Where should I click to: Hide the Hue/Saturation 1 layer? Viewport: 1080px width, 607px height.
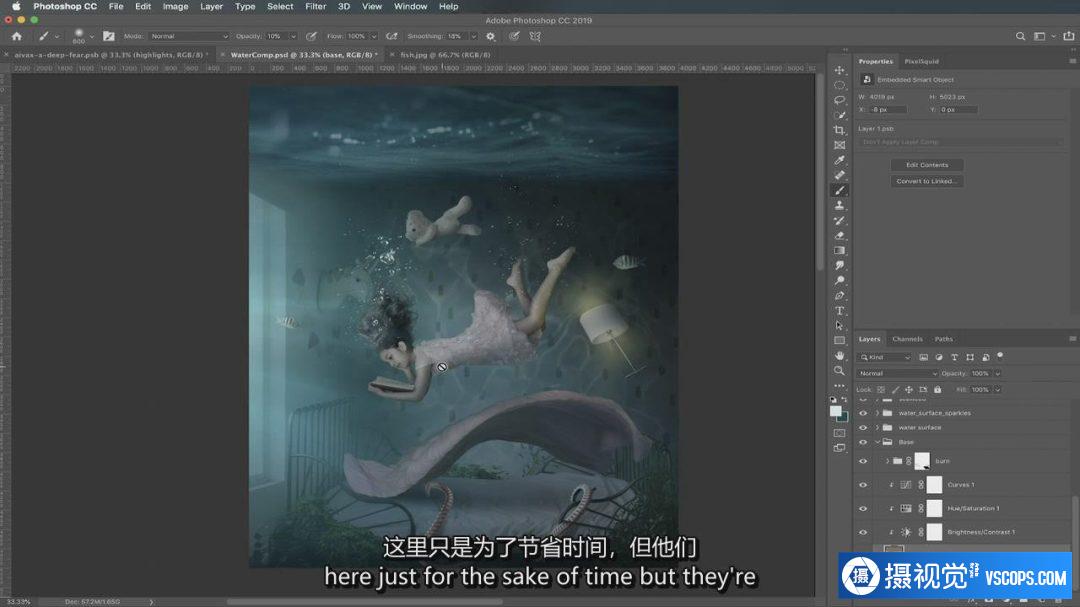pos(863,508)
